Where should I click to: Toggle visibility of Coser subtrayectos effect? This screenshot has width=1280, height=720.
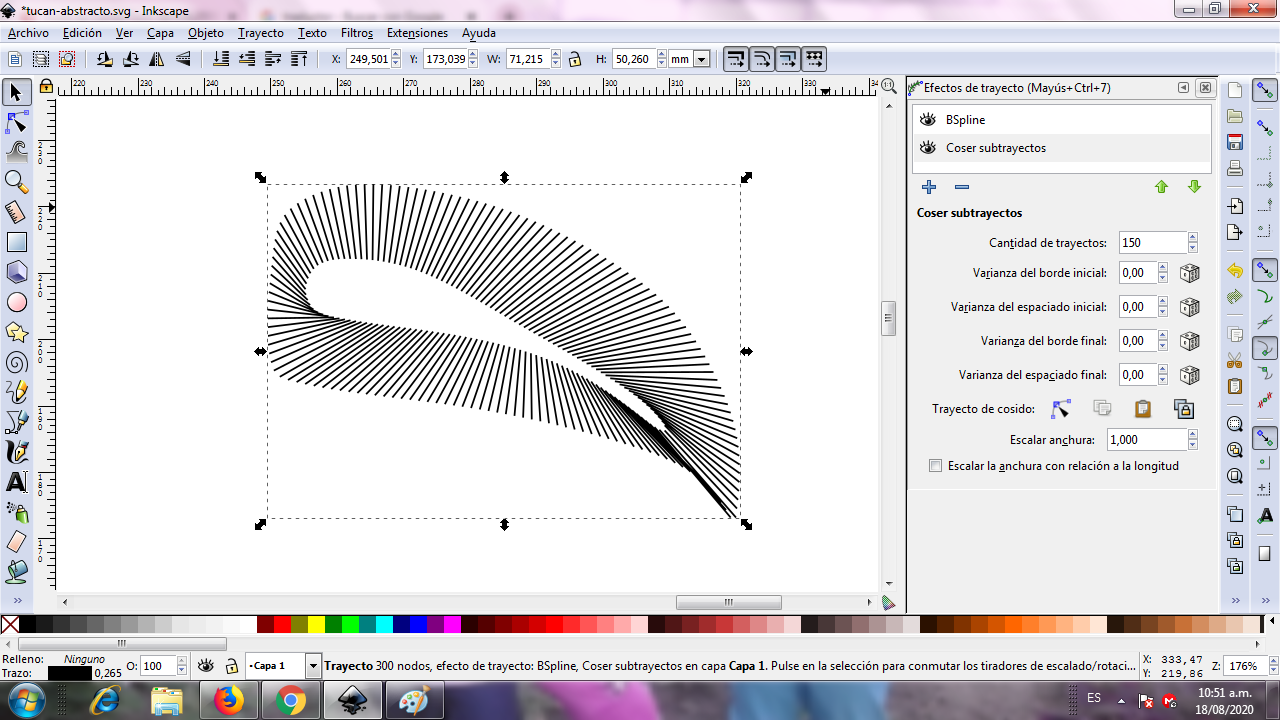927,148
